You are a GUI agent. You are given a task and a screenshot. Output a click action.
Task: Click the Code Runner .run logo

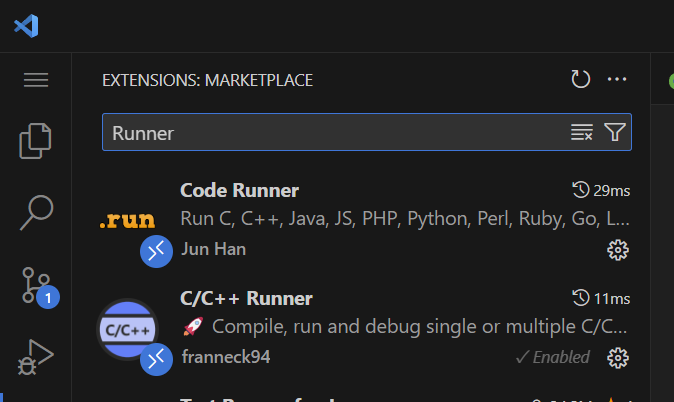(127, 220)
